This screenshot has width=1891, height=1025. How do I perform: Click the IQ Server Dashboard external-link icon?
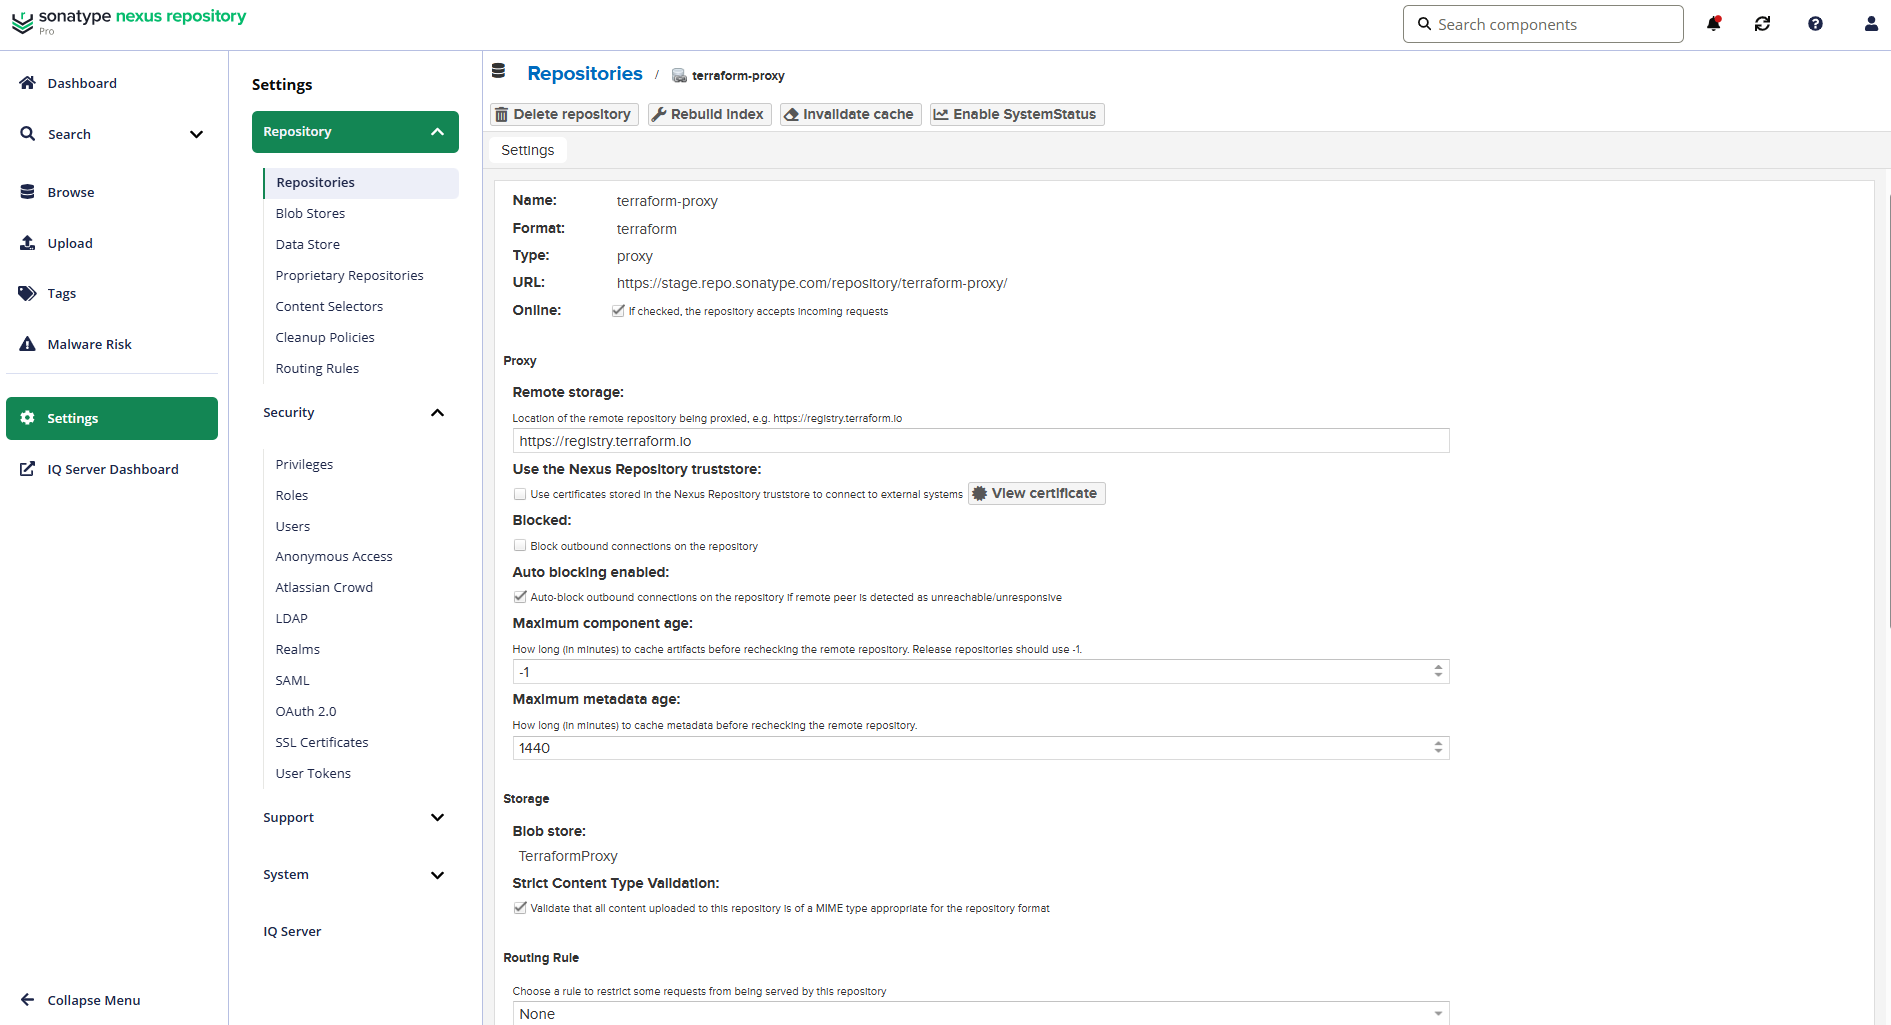(x=28, y=469)
